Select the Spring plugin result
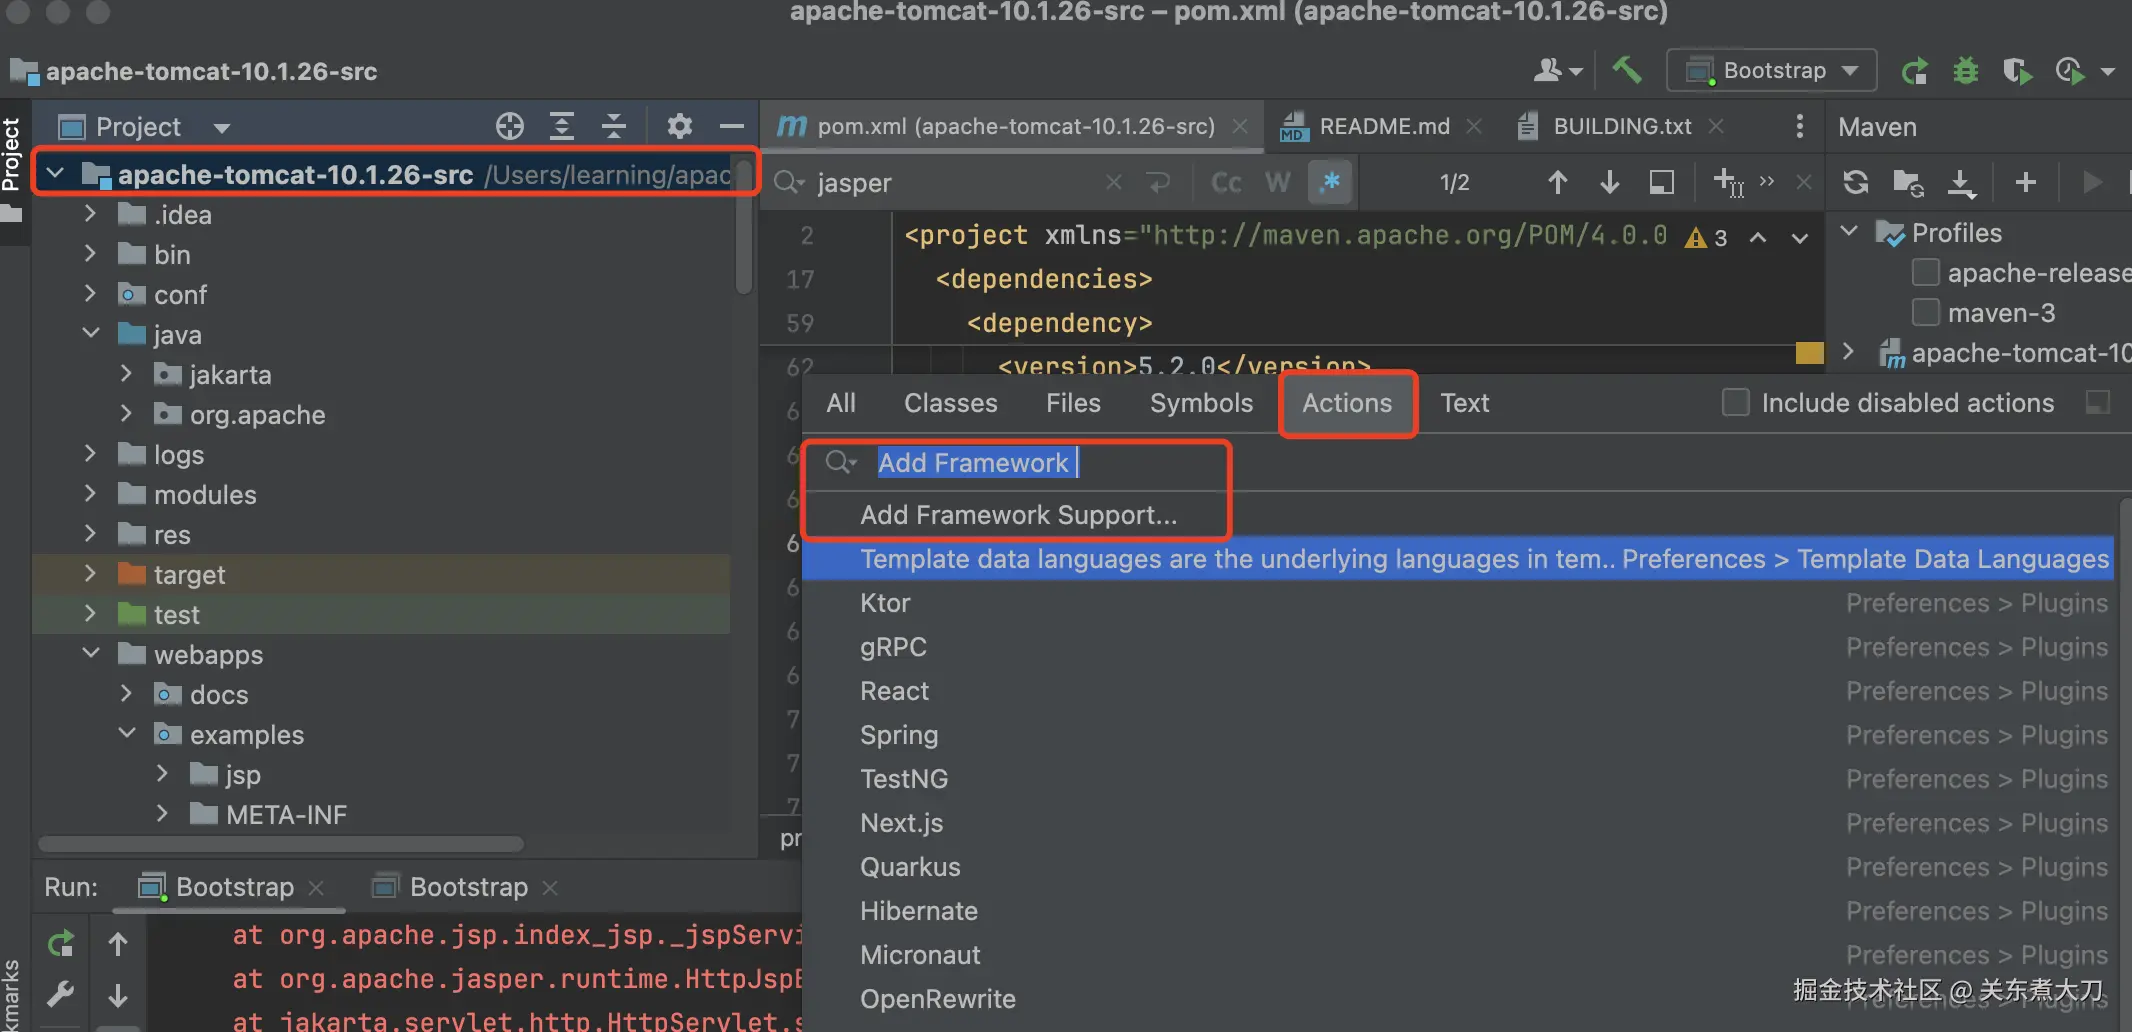2132x1032 pixels. 1457,735
